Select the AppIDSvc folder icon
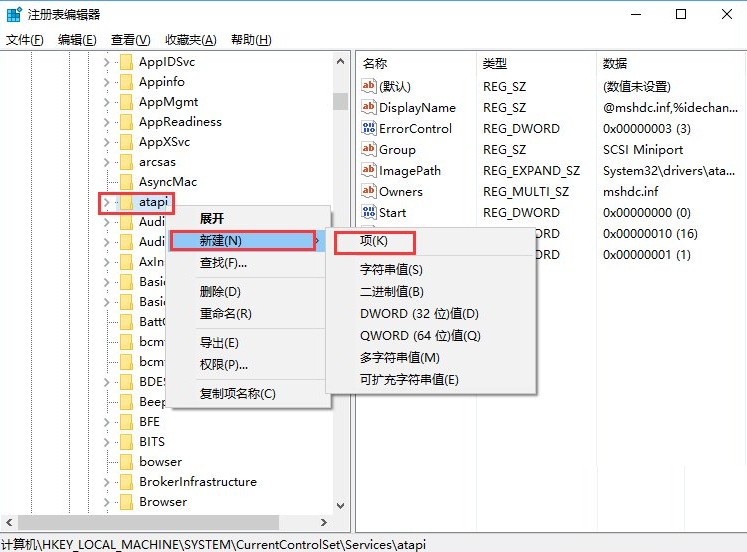This screenshot has width=747, height=552. click(x=126, y=62)
